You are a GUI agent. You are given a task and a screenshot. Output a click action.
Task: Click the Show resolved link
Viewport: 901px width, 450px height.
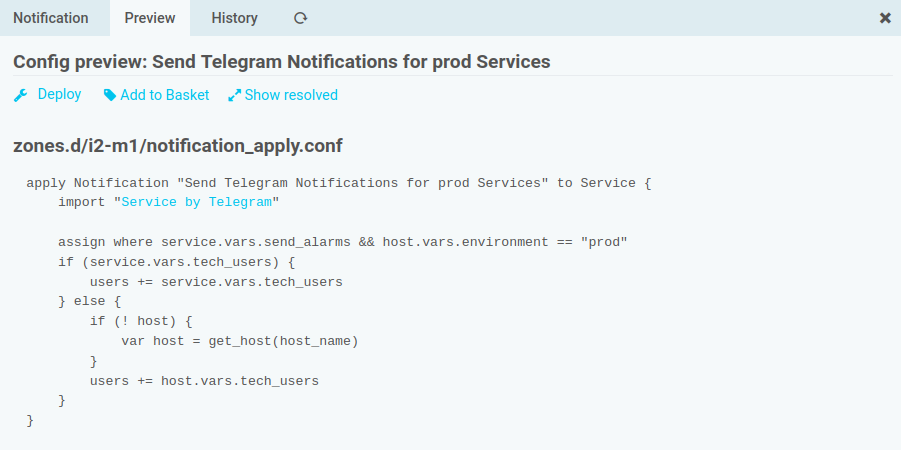(291, 95)
